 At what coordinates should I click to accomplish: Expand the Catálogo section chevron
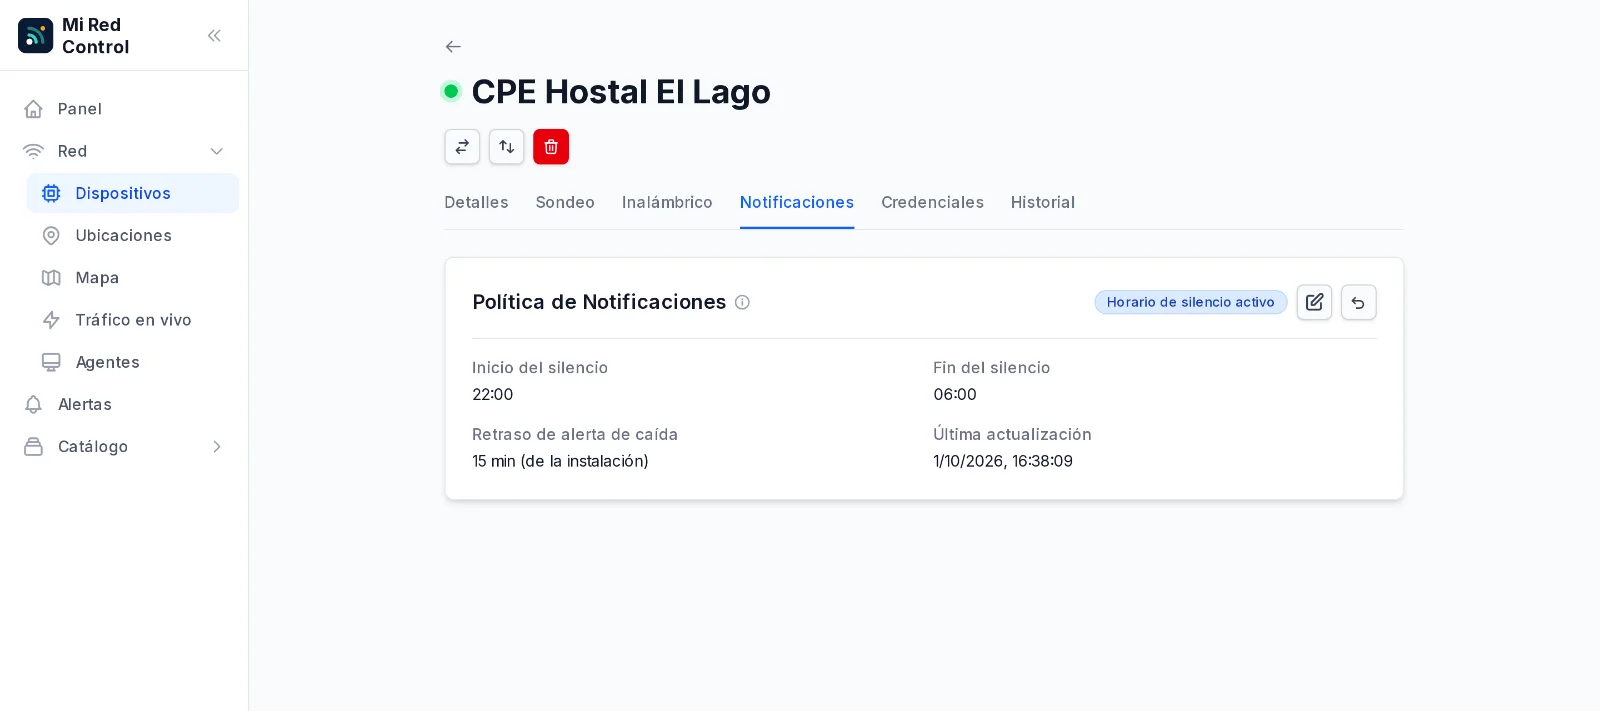point(216,447)
